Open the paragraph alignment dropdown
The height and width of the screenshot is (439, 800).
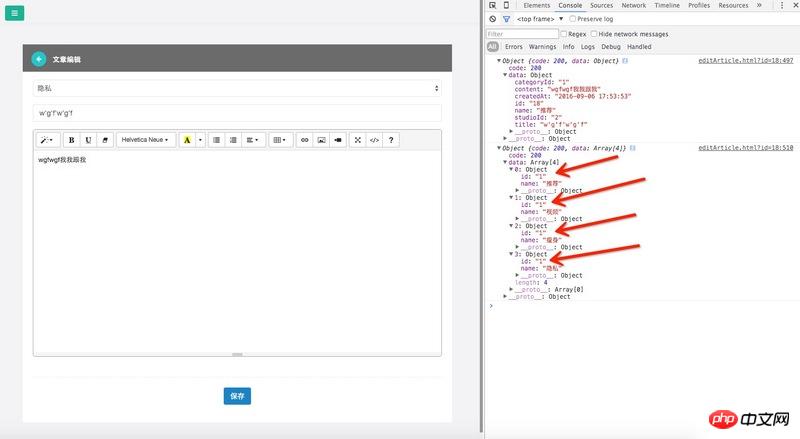point(253,140)
